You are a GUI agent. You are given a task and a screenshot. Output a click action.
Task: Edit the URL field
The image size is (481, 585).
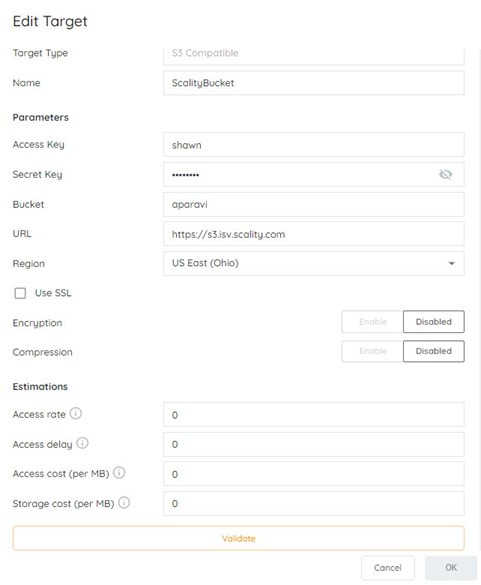[314, 234]
